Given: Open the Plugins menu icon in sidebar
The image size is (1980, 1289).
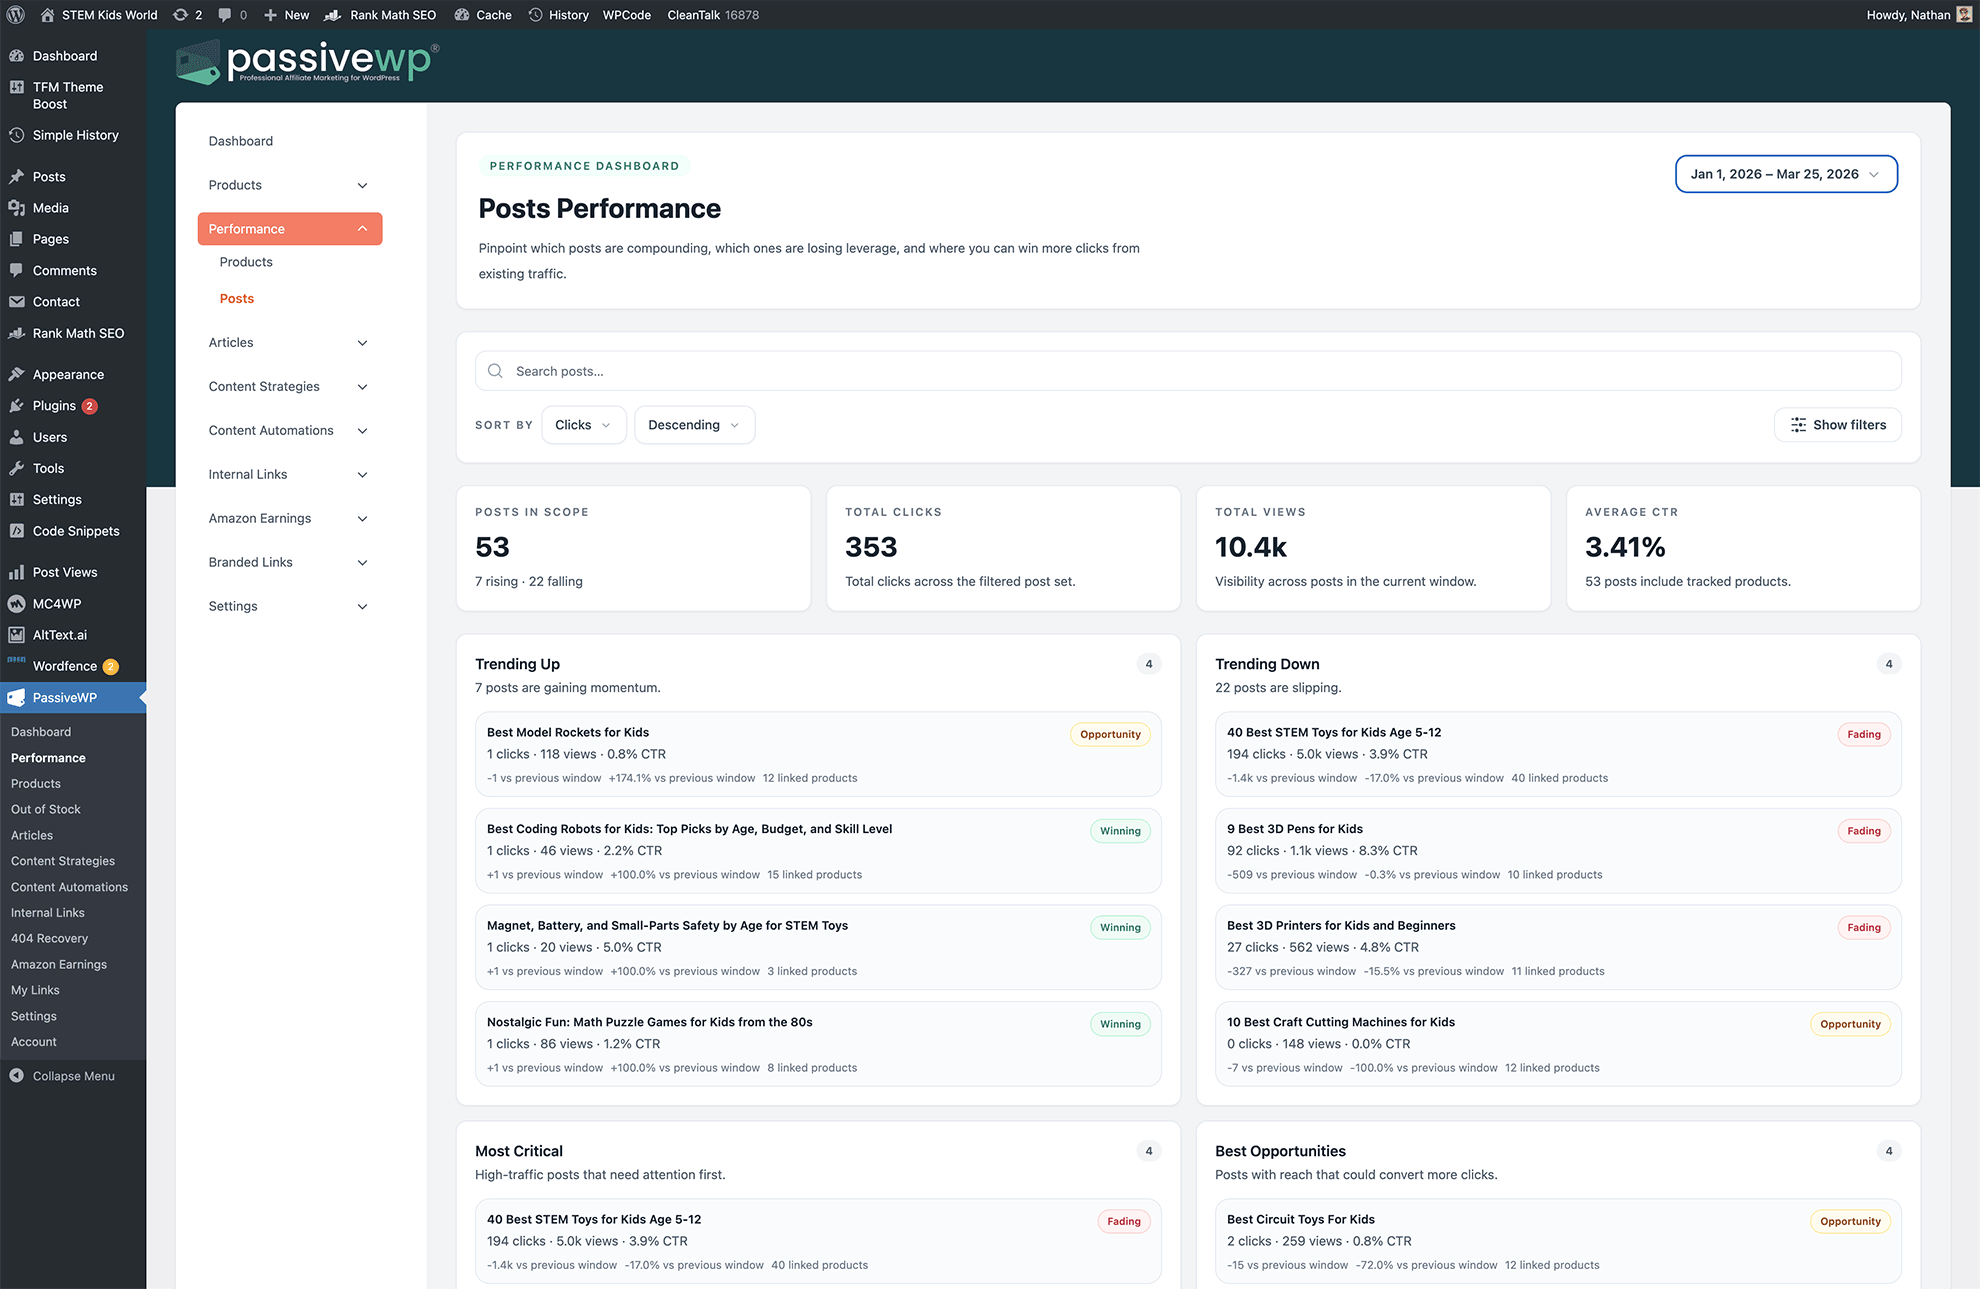Looking at the screenshot, I should [x=17, y=406].
